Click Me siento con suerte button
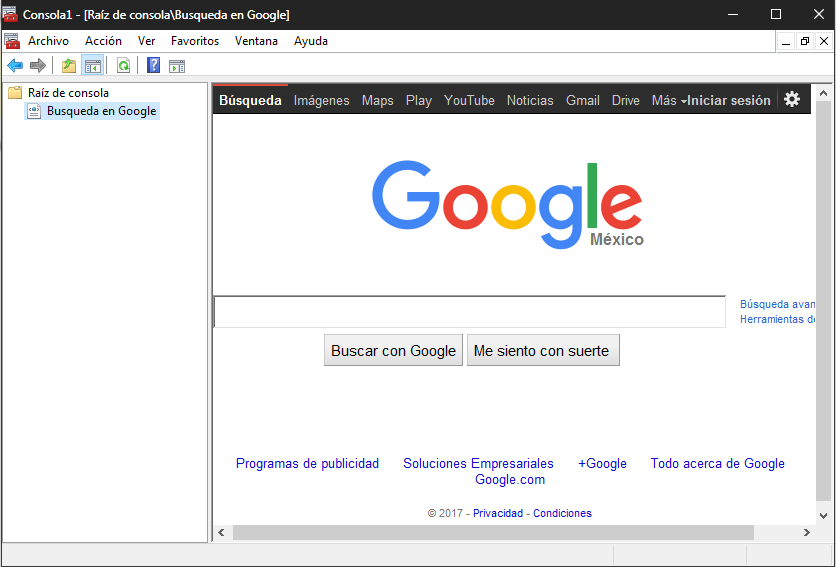The width and height of the screenshot is (836, 567). pyautogui.click(x=543, y=350)
